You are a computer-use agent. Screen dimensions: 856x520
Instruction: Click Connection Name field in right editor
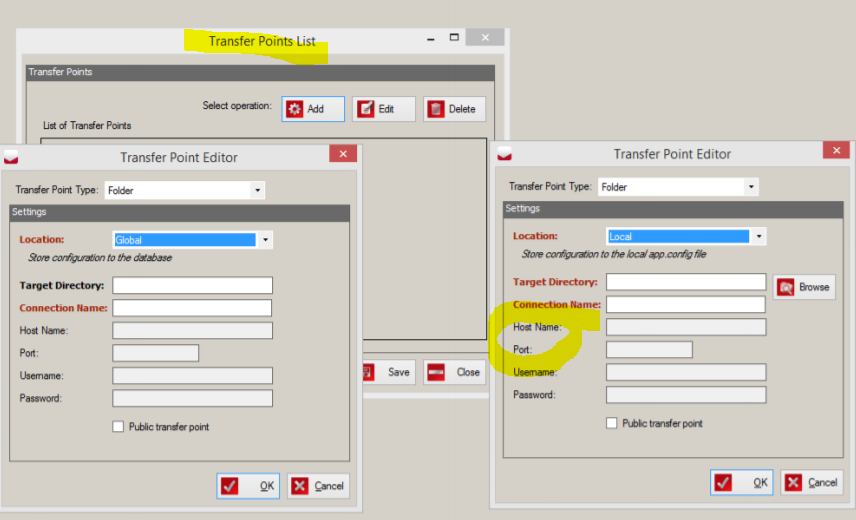click(686, 304)
